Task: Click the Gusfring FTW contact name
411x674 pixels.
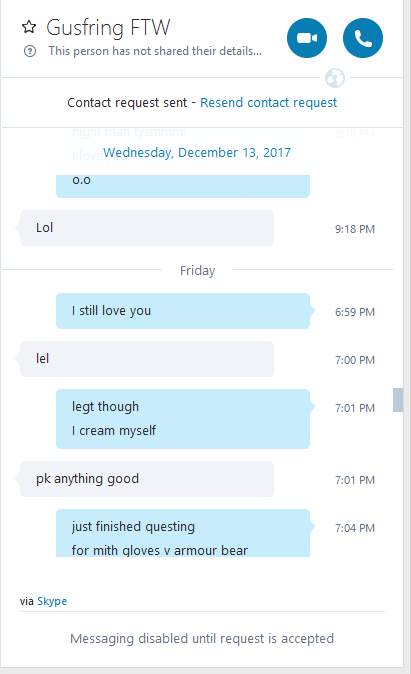Action: [108, 28]
